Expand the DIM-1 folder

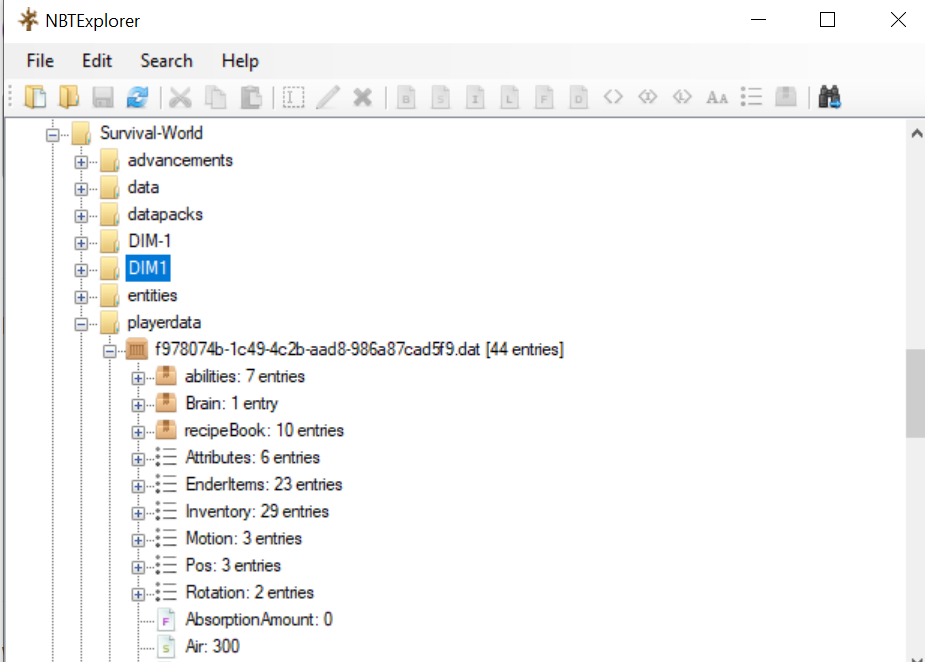click(81, 243)
